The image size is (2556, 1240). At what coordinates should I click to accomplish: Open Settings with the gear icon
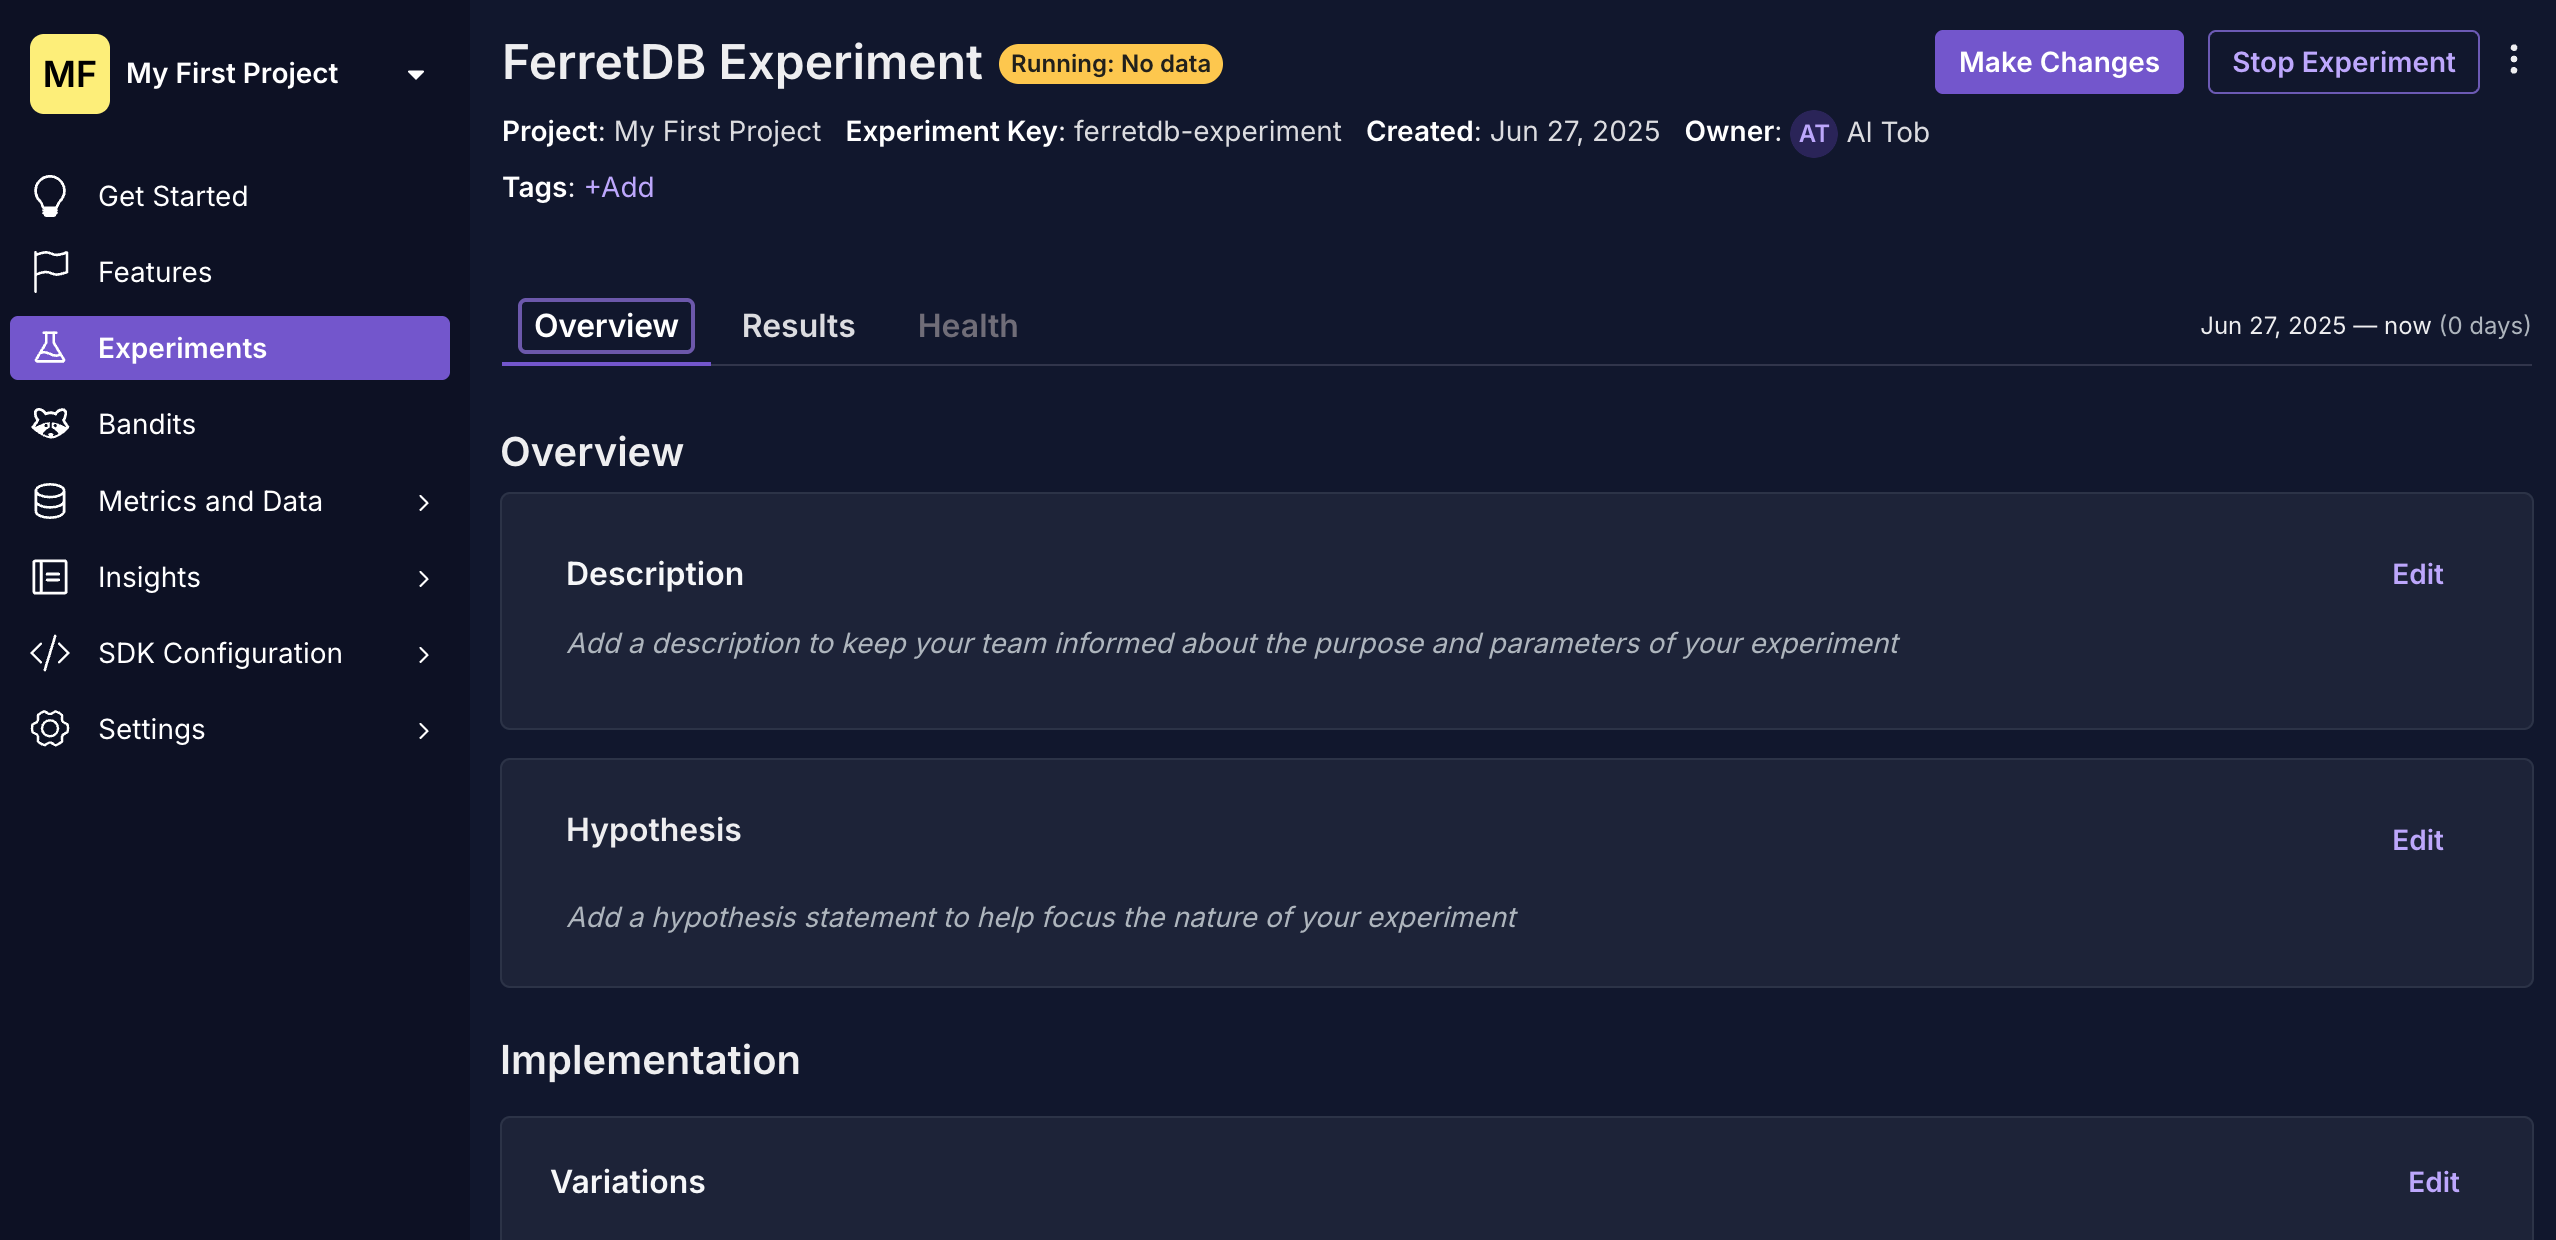point(50,729)
